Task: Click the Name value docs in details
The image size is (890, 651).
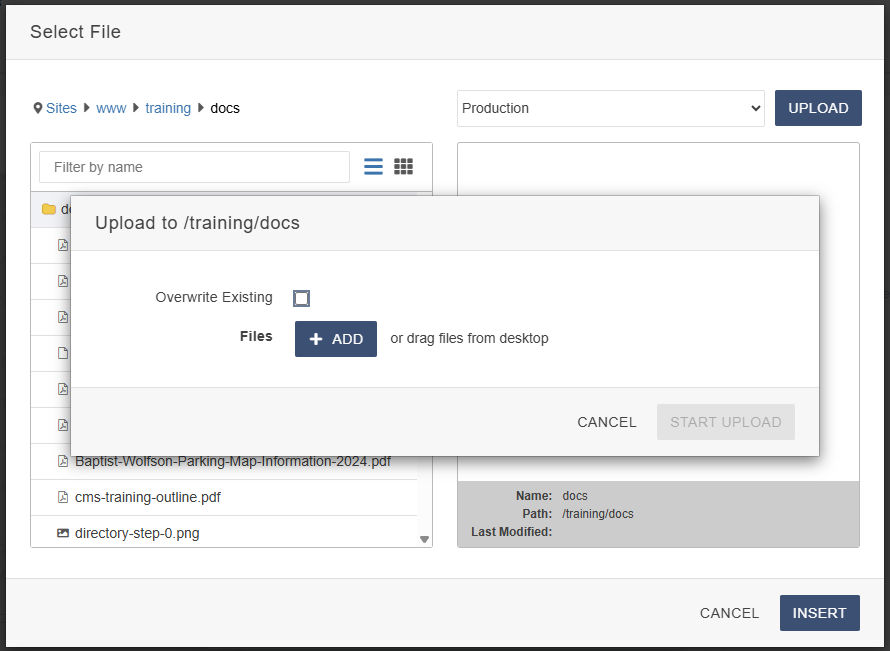Action: (x=575, y=495)
